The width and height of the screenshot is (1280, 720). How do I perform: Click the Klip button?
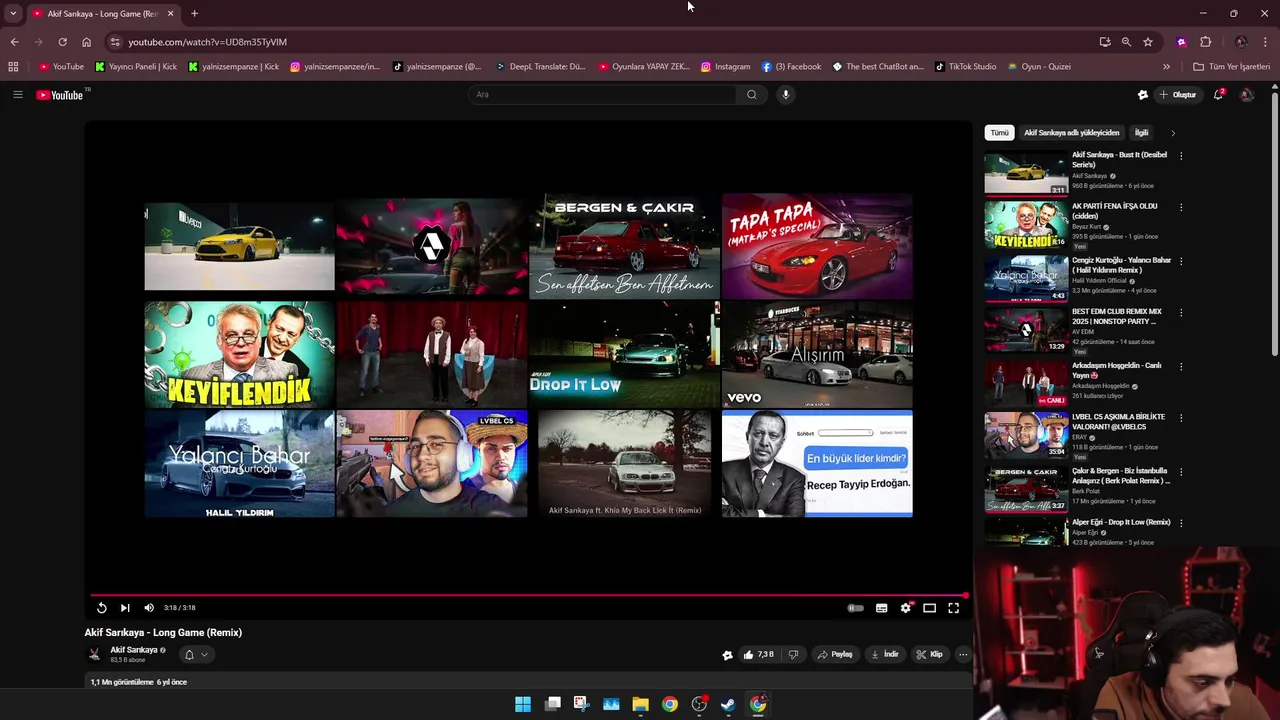click(x=929, y=655)
